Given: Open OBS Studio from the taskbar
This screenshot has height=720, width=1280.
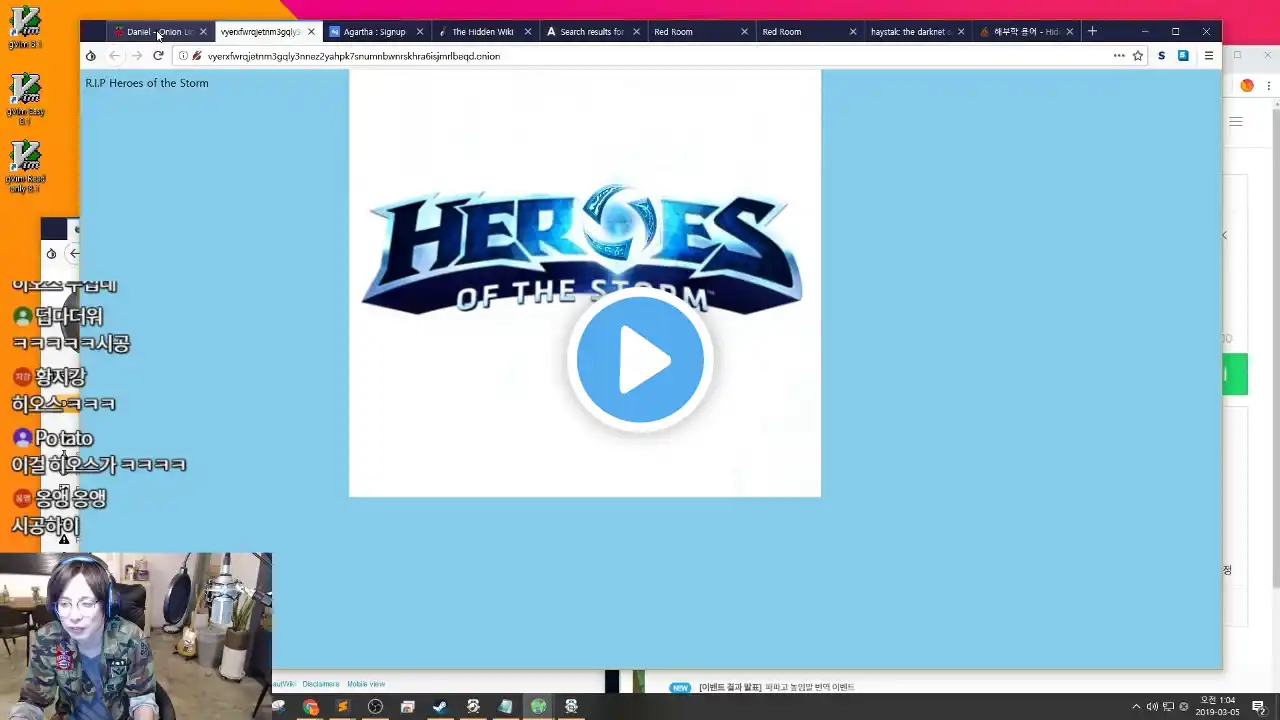Looking at the screenshot, I should pyautogui.click(x=375, y=707).
